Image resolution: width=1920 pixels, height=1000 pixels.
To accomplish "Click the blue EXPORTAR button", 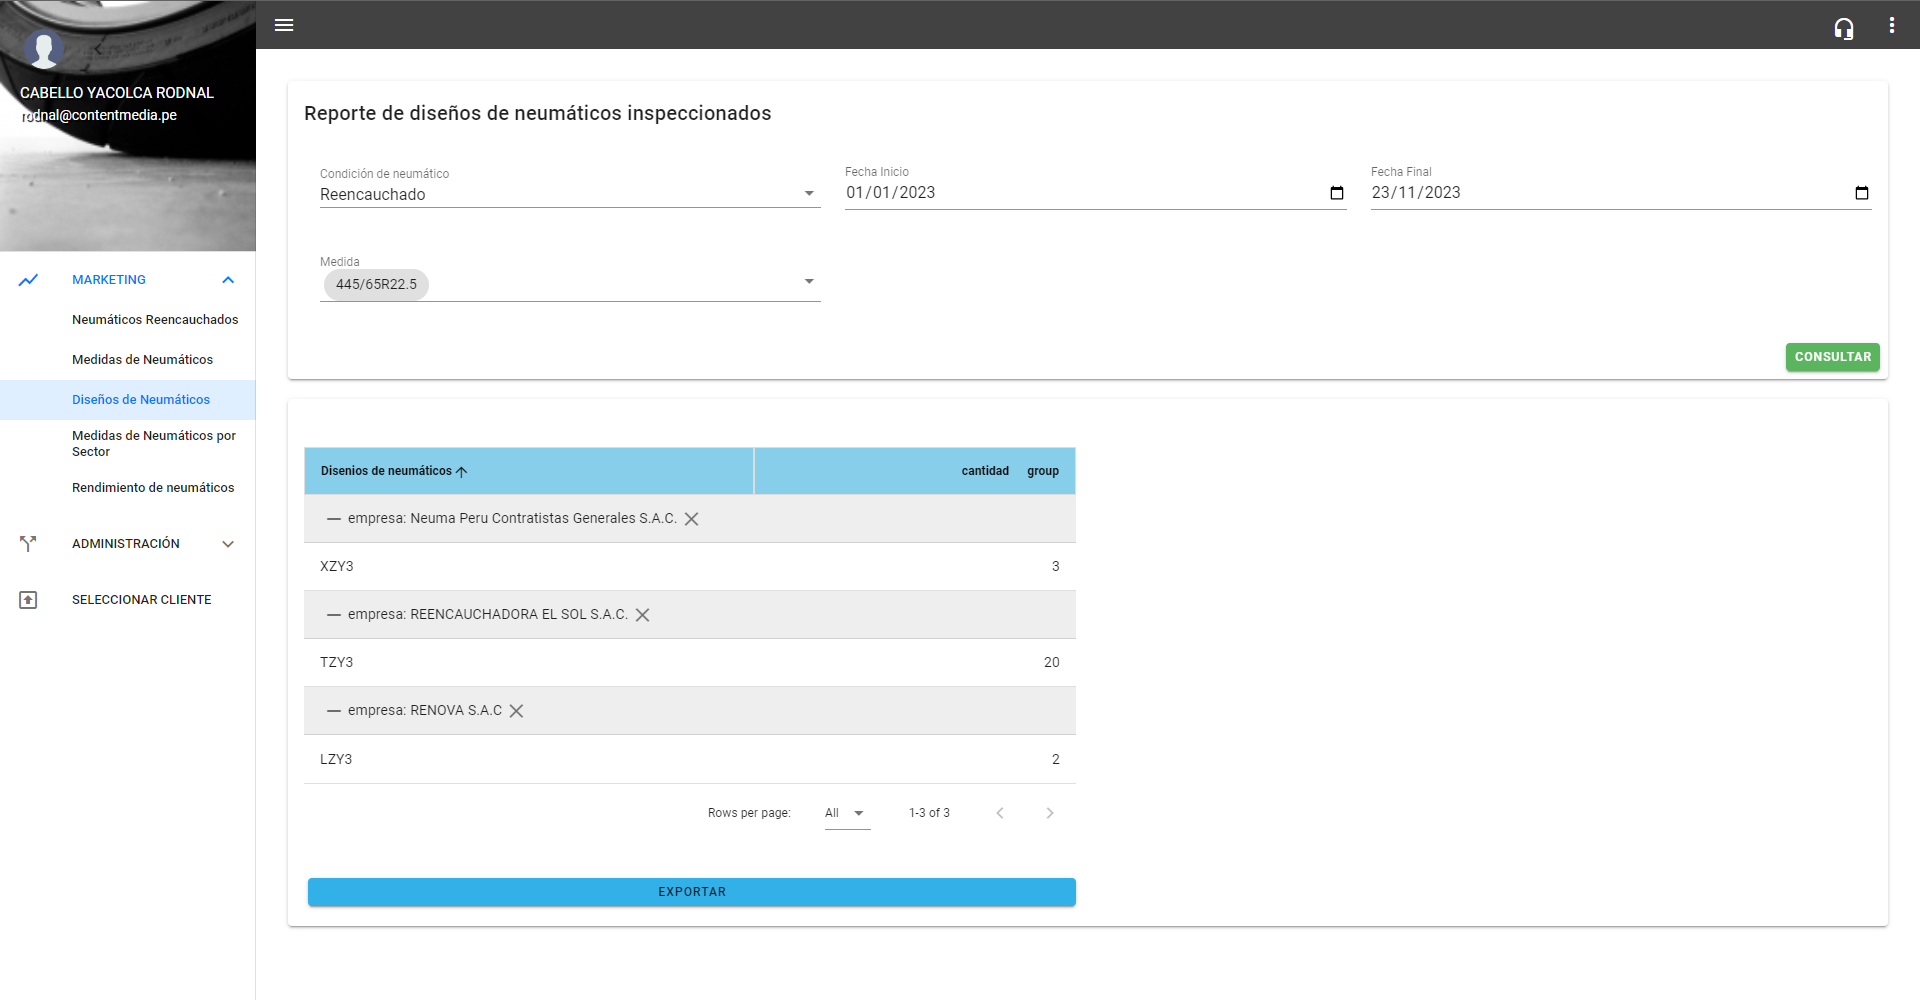I will pyautogui.click(x=691, y=892).
